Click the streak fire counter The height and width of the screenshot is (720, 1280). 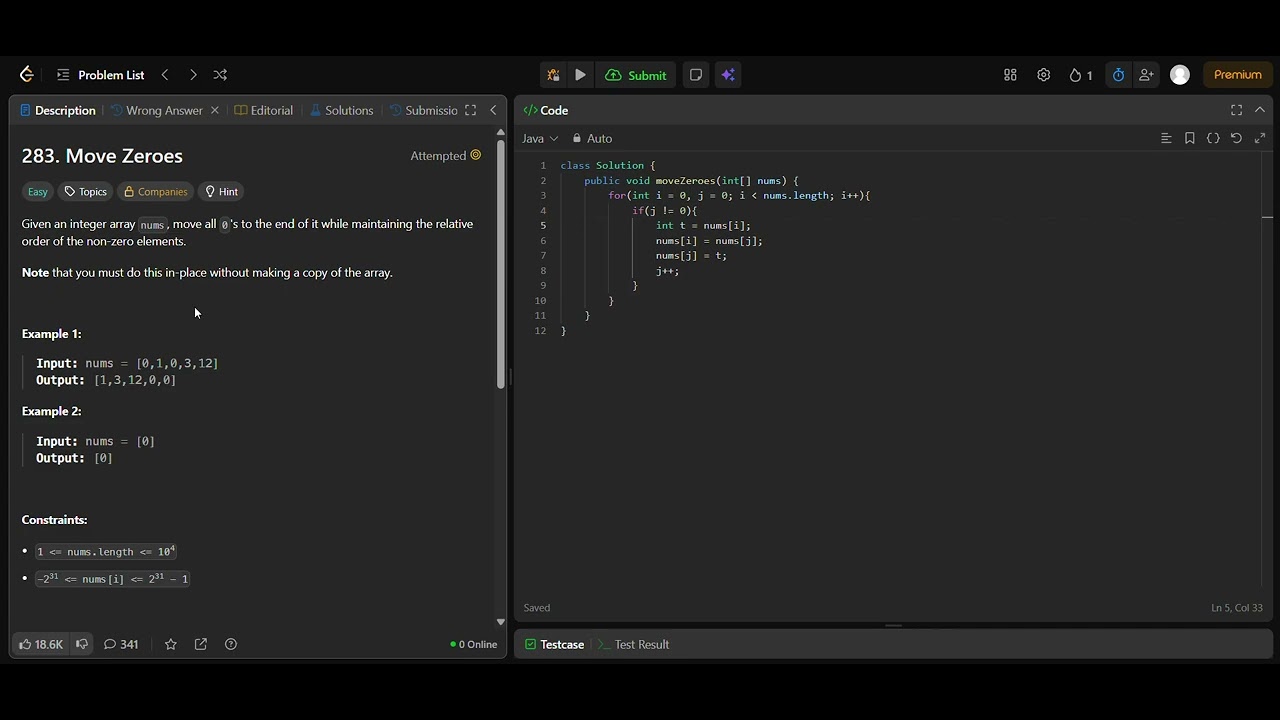[x=1080, y=75]
